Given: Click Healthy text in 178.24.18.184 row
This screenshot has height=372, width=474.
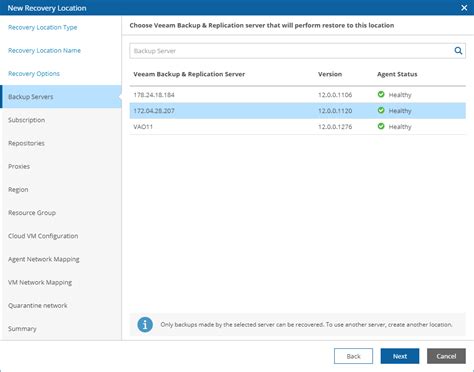Looking at the screenshot, I should point(400,95).
